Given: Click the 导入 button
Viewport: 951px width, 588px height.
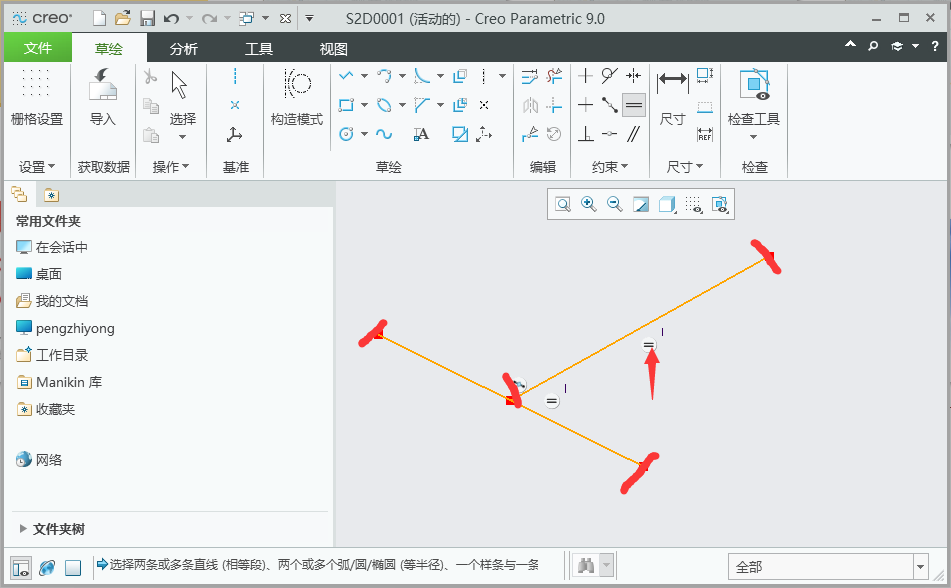Looking at the screenshot, I should point(102,97).
